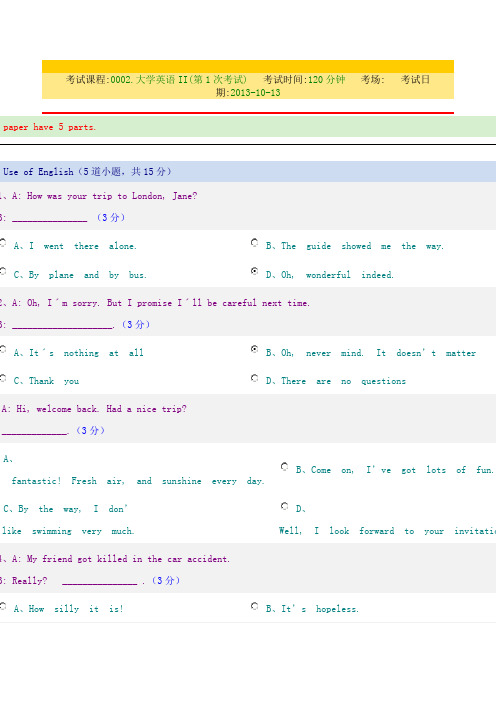Choose option B 'Come on, I've got lots of fun'
The height and width of the screenshot is (702, 496).
284,467
